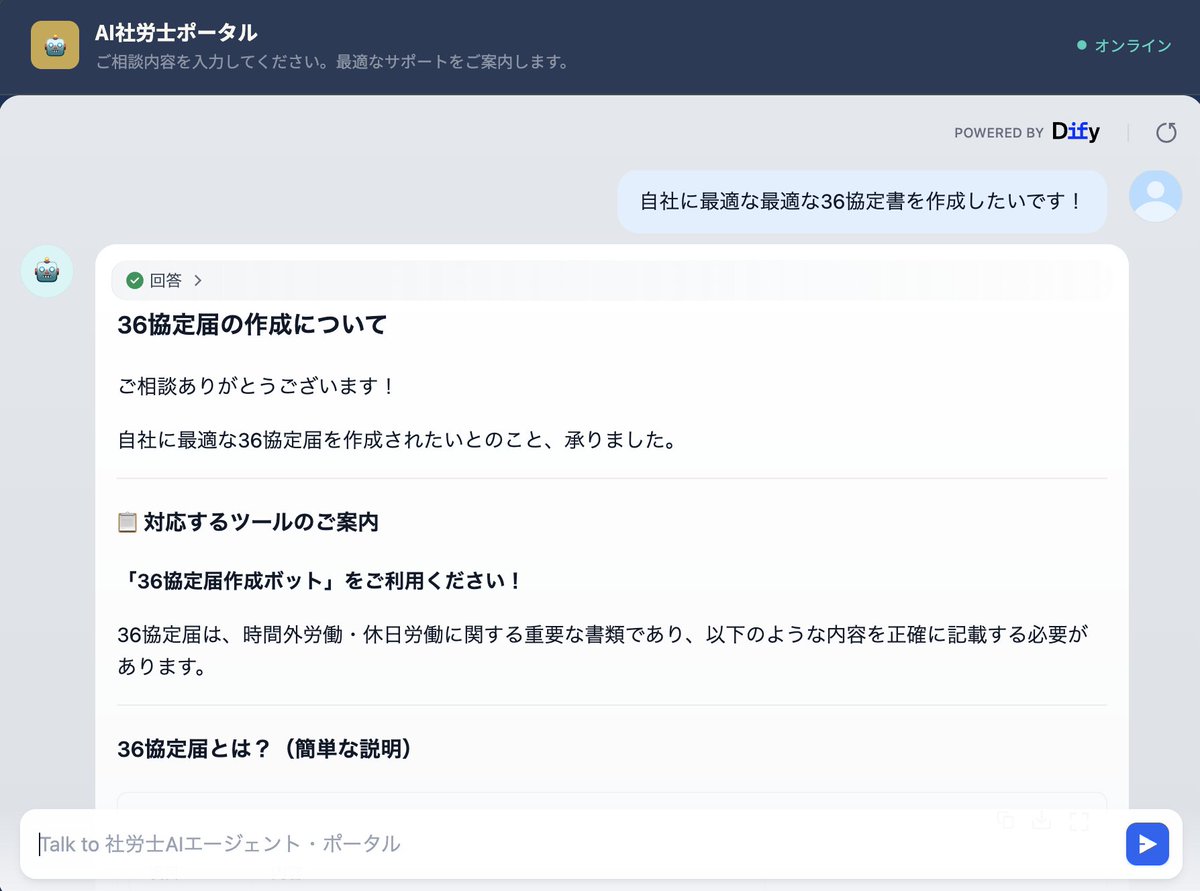The width and height of the screenshot is (1200, 891).
Task: Click the heading "36協定届の作成について"
Action: 252,325
